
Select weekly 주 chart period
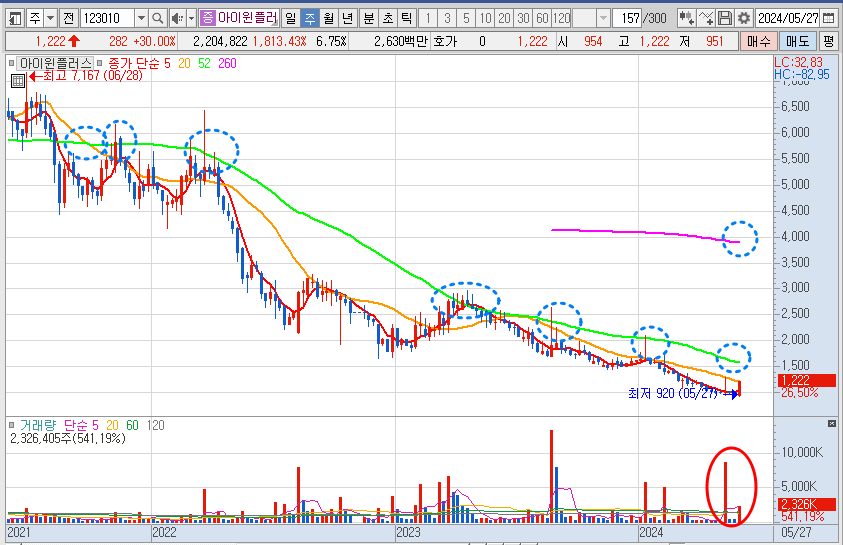pos(310,19)
